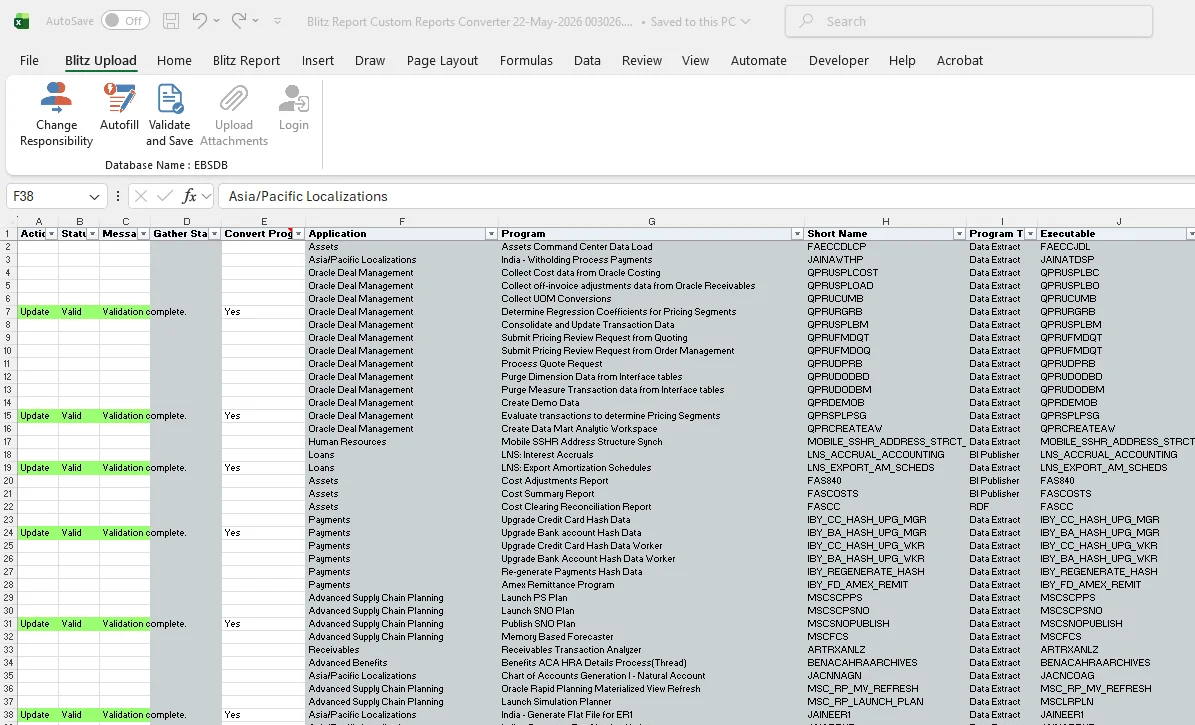The image size is (1195, 725).
Task: Open the Redo history dropdown arrow
Action: 255,21
